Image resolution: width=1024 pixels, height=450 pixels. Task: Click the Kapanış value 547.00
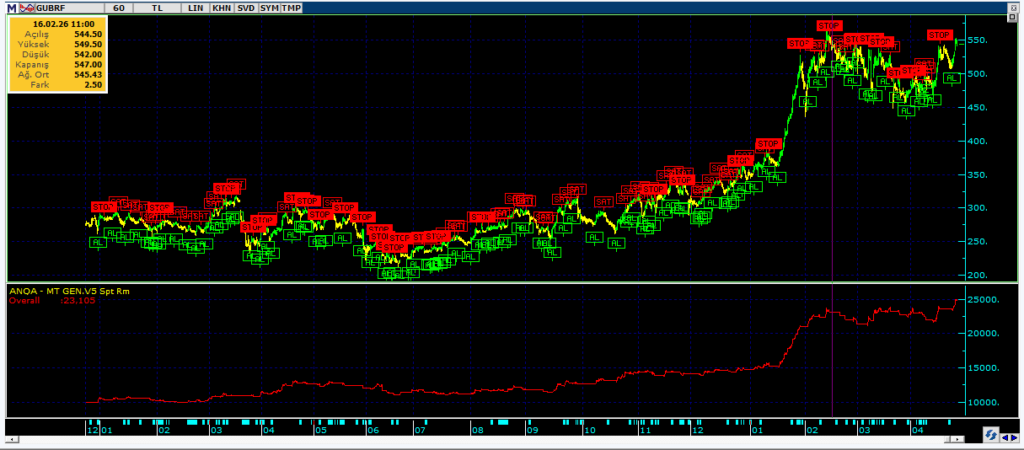(x=88, y=64)
